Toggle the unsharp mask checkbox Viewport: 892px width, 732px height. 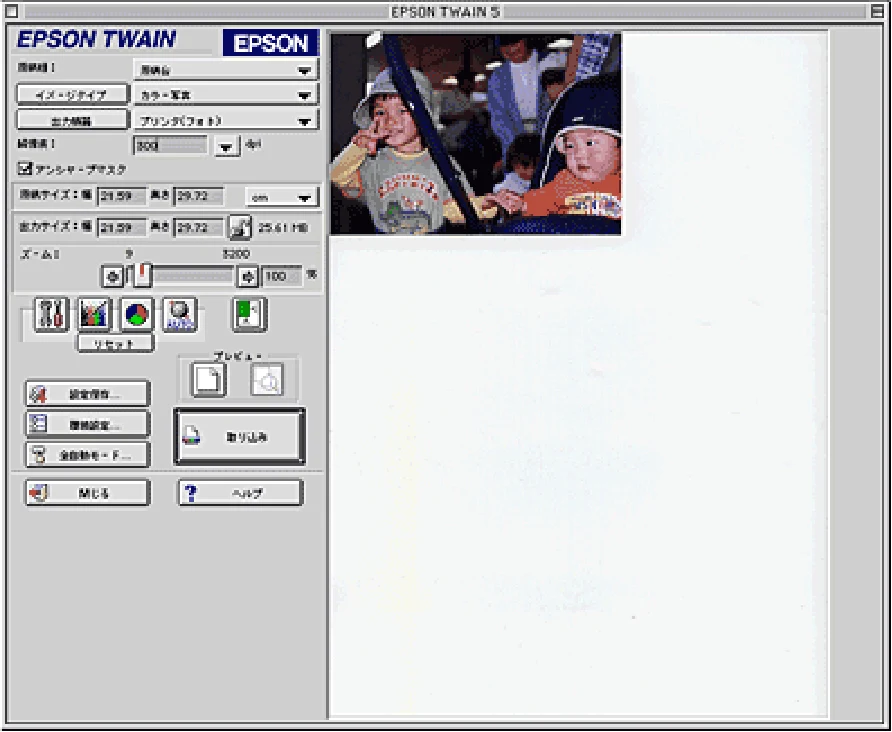pos(25,168)
